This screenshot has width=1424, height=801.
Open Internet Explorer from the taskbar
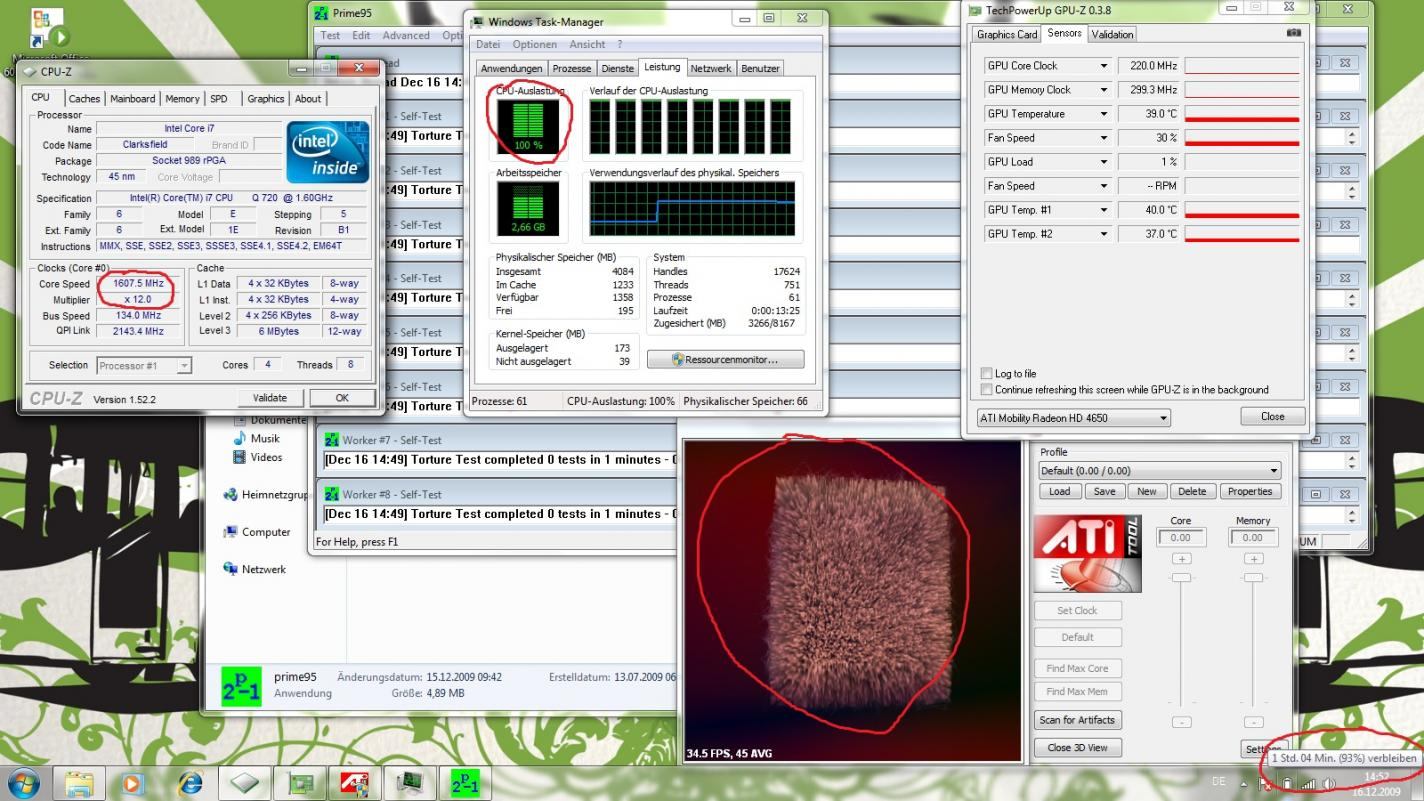[x=189, y=782]
